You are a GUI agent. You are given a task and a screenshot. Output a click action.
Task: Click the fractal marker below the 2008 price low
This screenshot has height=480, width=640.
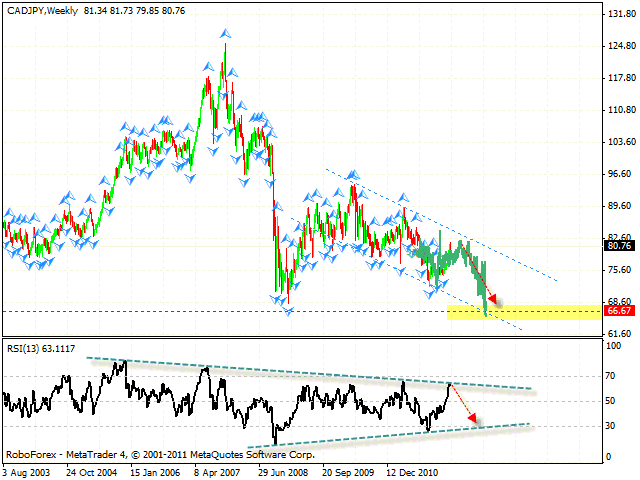click(x=289, y=313)
